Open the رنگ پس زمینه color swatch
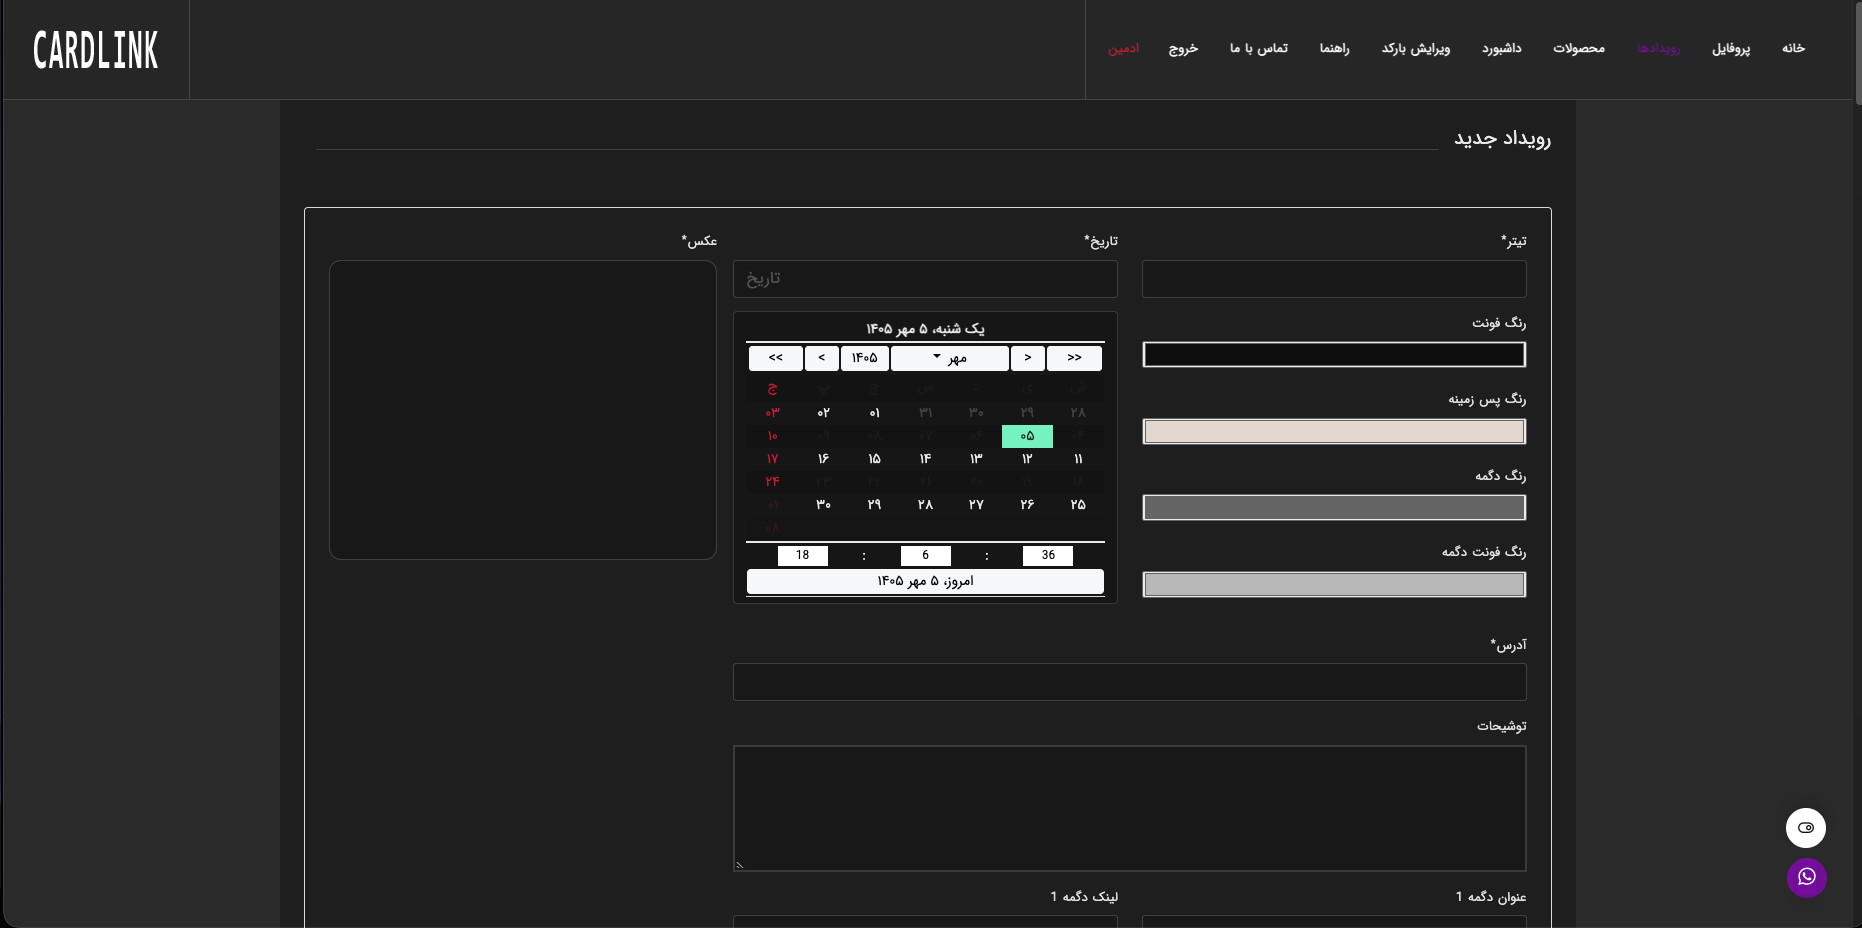The height and width of the screenshot is (928, 1862). [1334, 431]
